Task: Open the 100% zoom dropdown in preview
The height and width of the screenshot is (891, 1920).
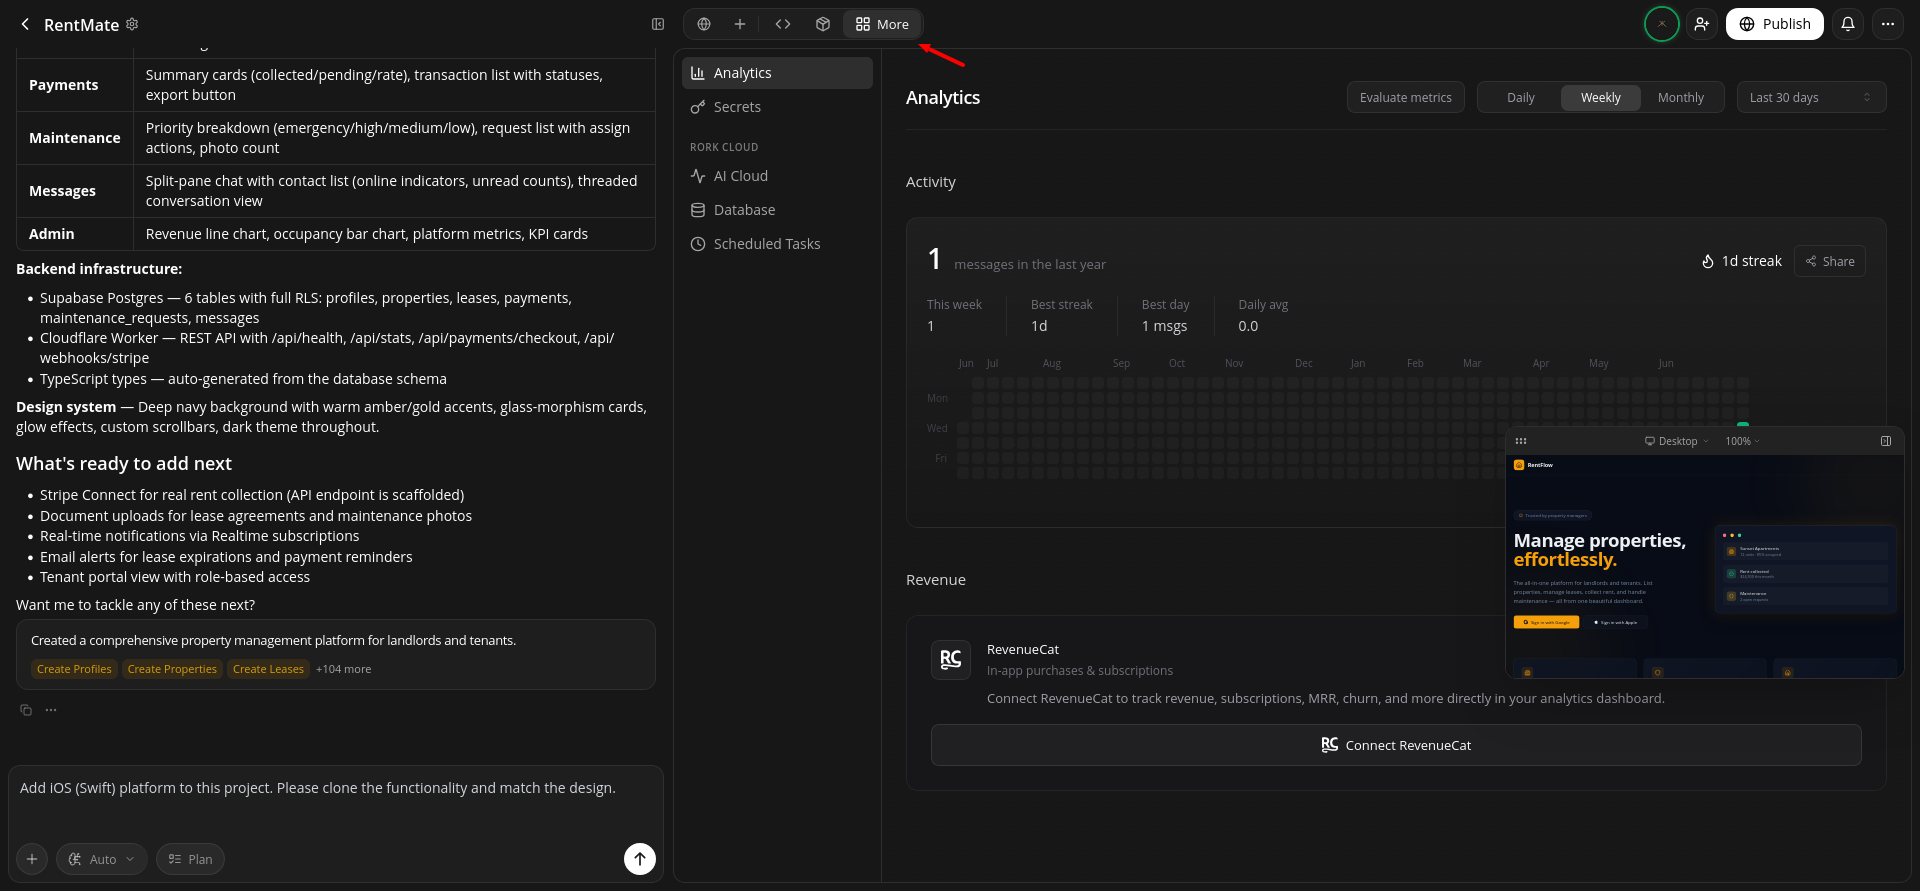Action: [1742, 441]
